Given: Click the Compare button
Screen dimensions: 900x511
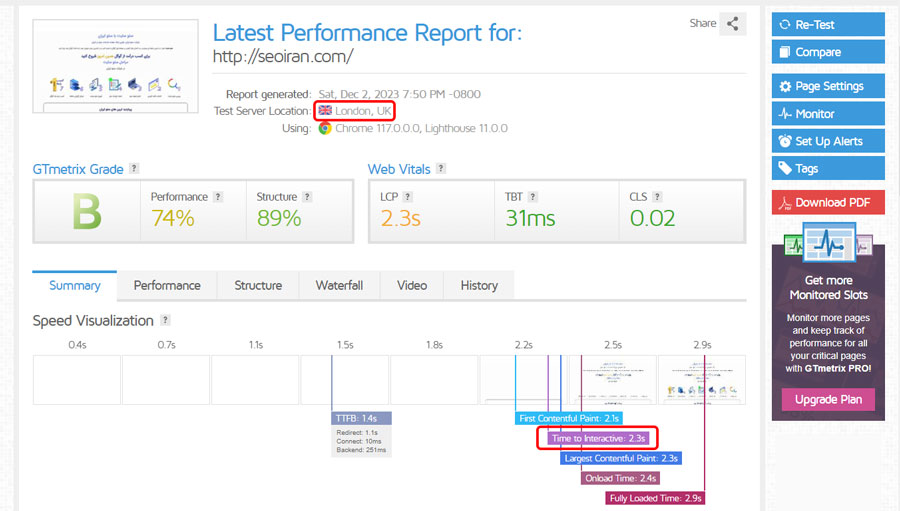Looking at the screenshot, I should [x=828, y=52].
